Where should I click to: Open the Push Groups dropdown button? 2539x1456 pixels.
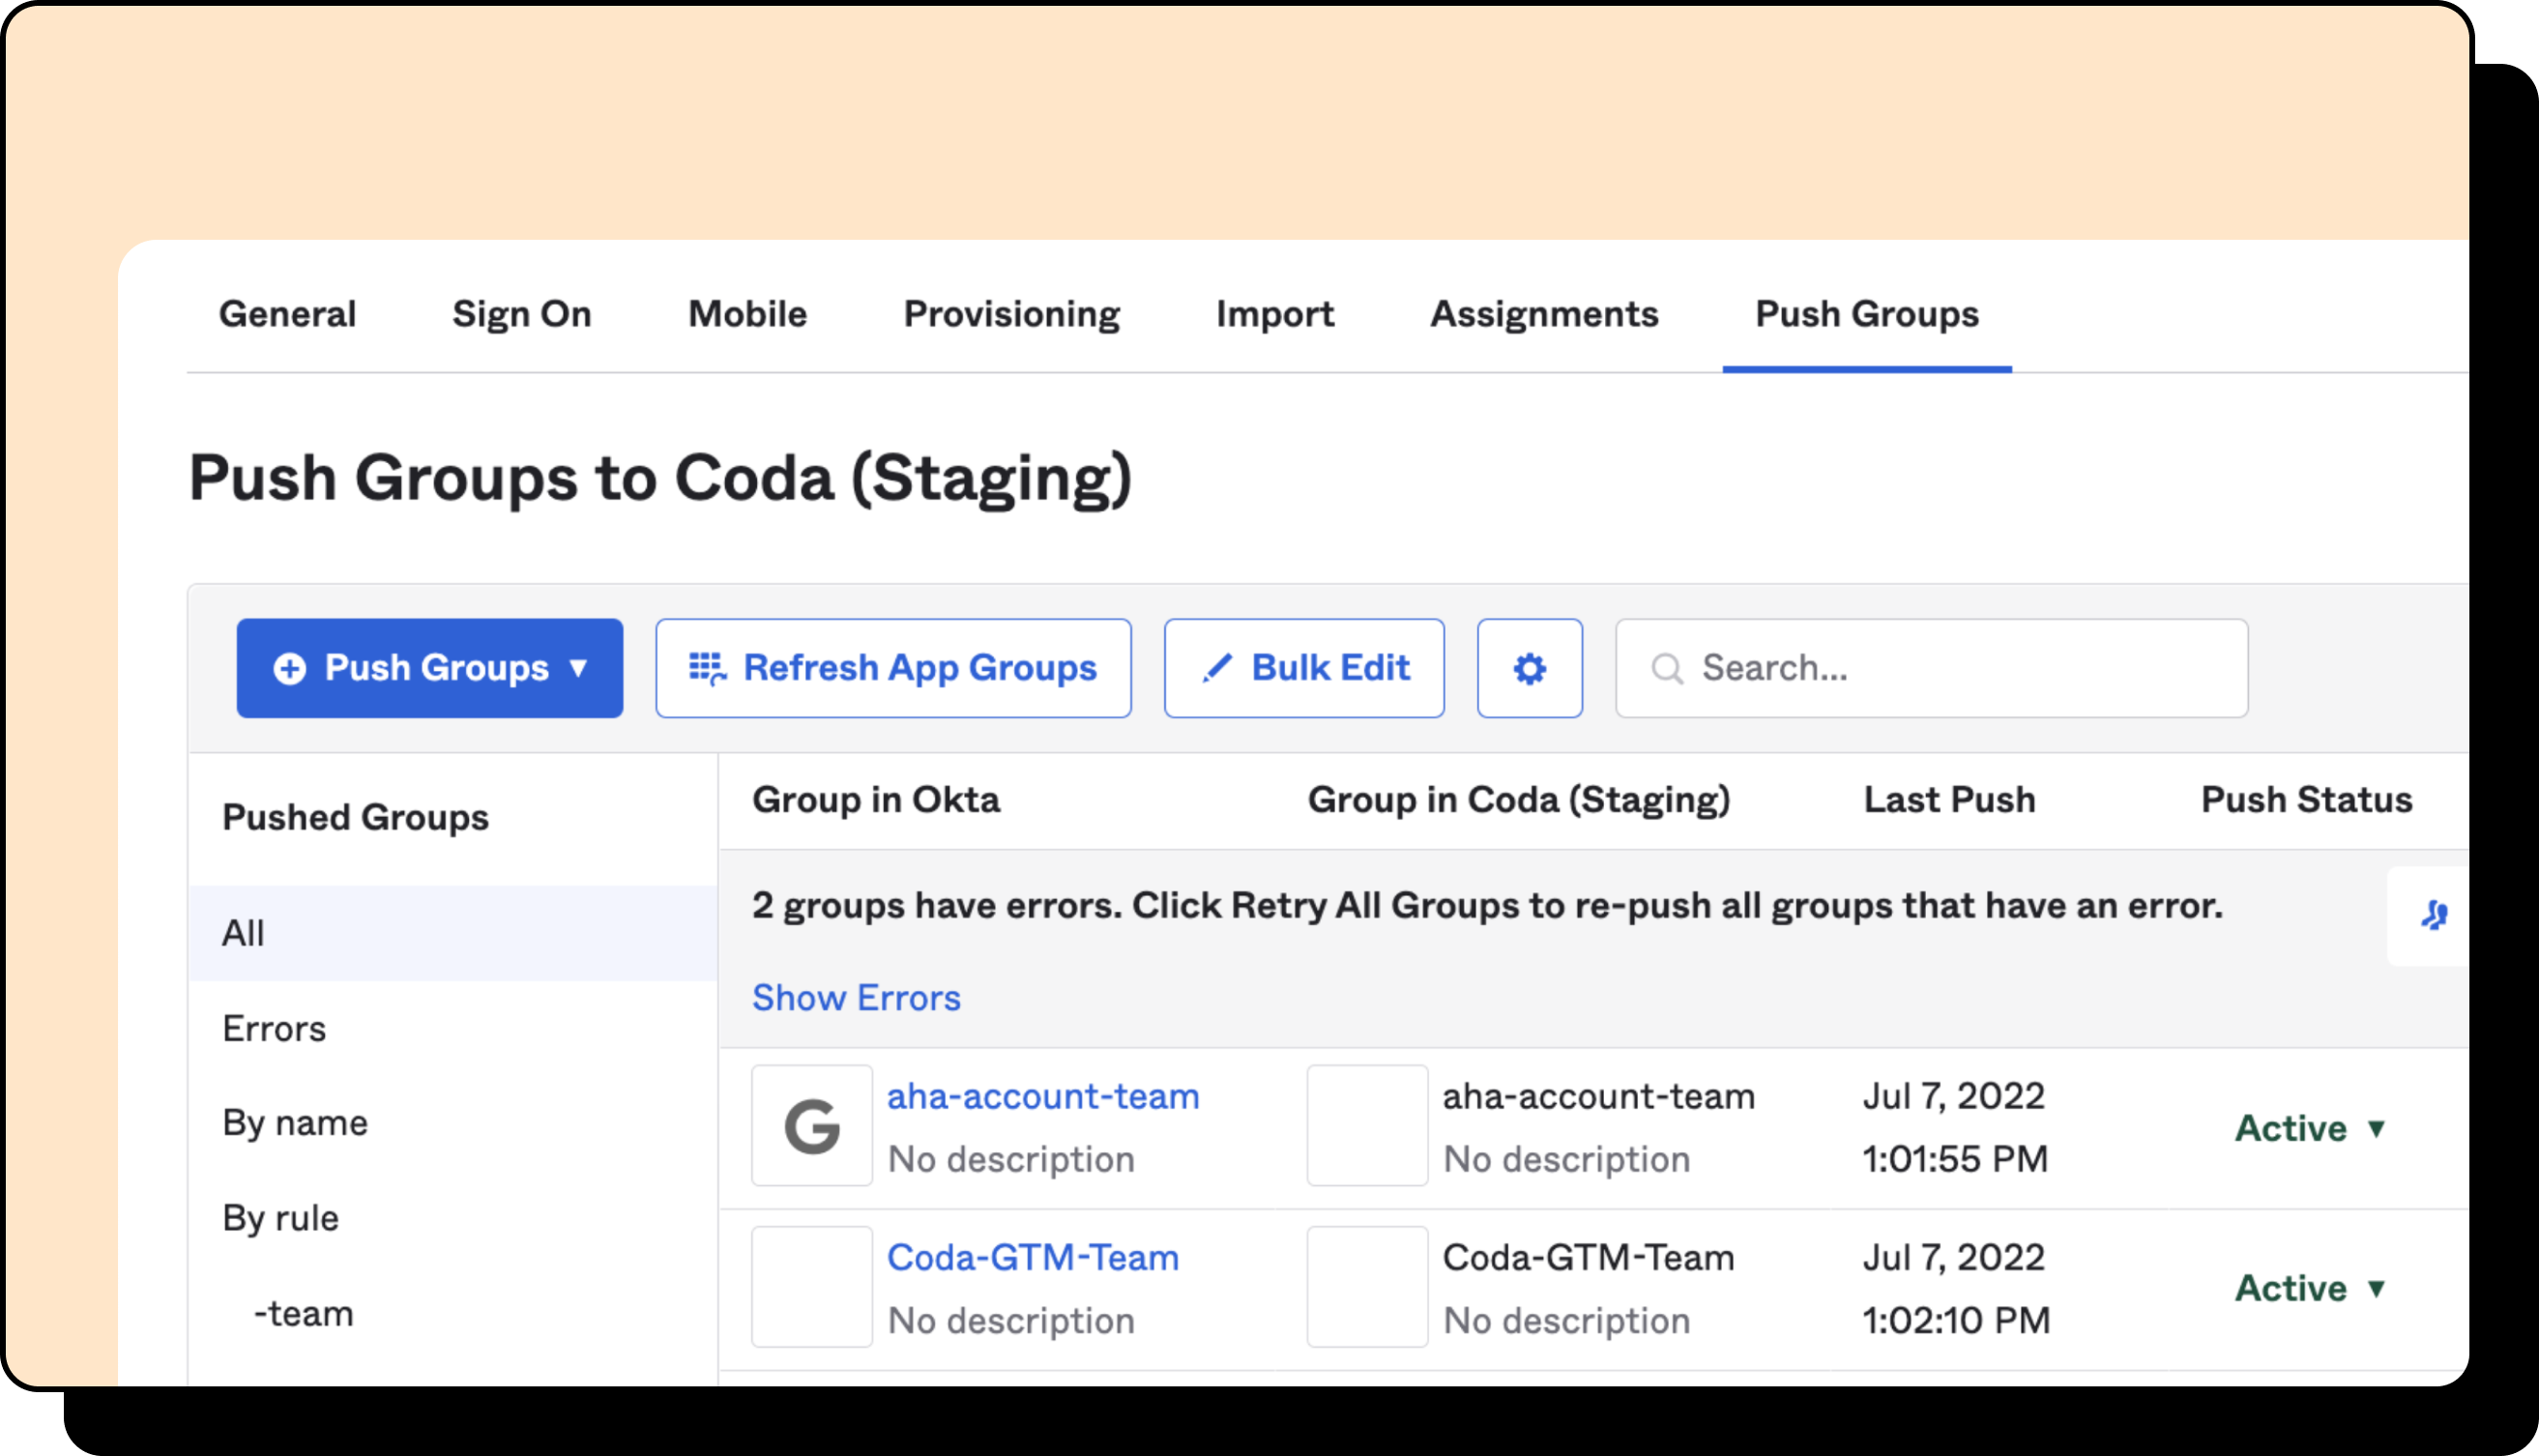click(430, 668)
